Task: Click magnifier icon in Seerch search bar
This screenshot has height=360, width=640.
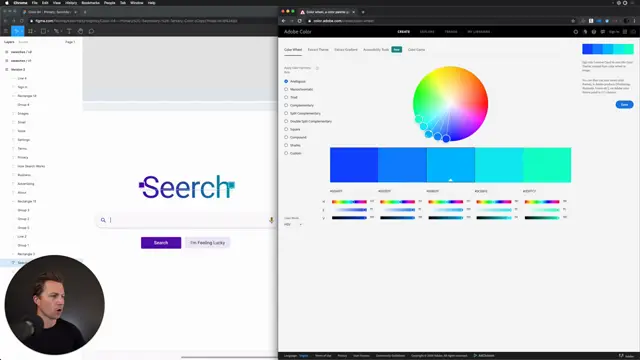Action: pos(103,220)
